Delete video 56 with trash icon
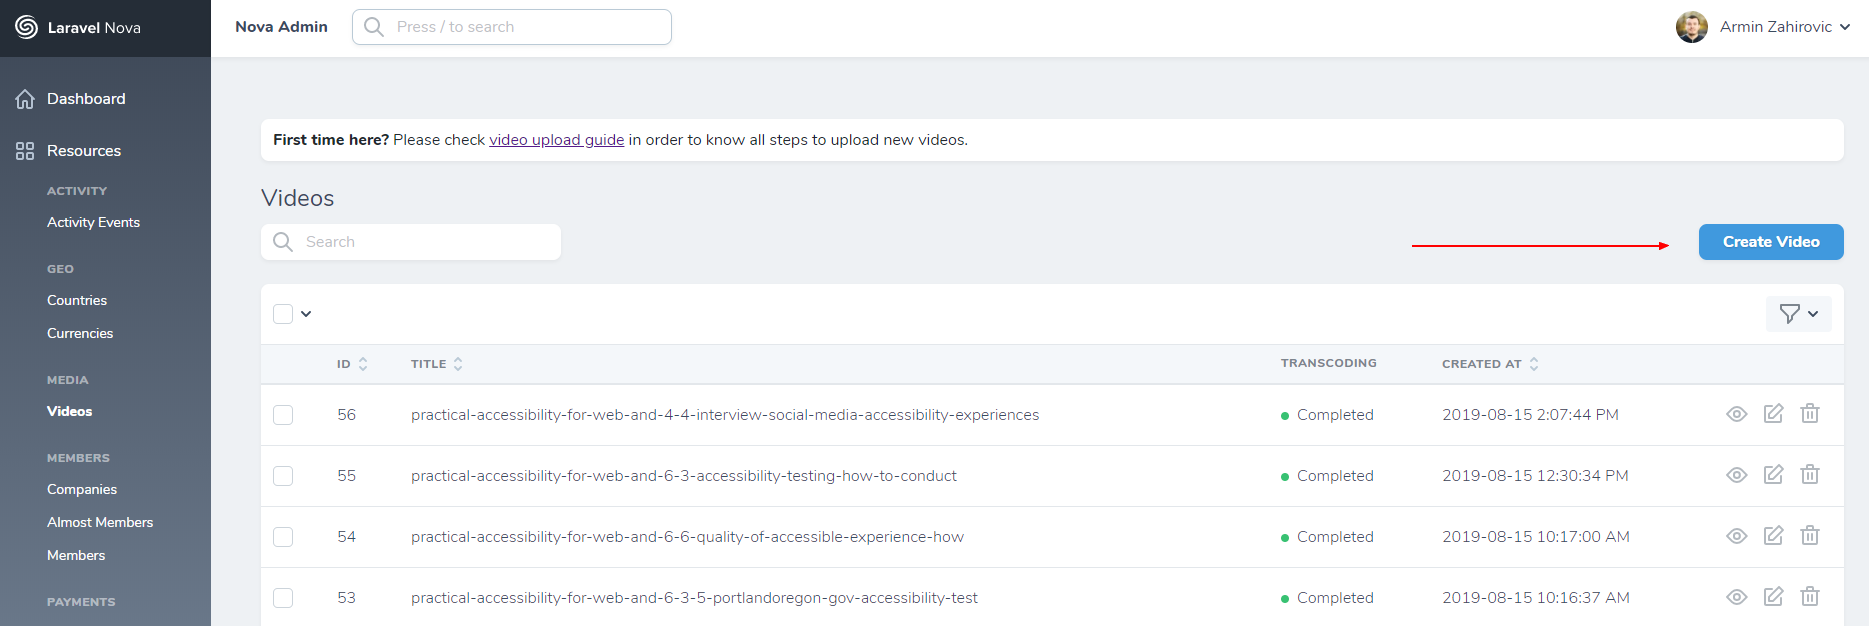Screen dimensions: 1869x626 coord(1810,414)
